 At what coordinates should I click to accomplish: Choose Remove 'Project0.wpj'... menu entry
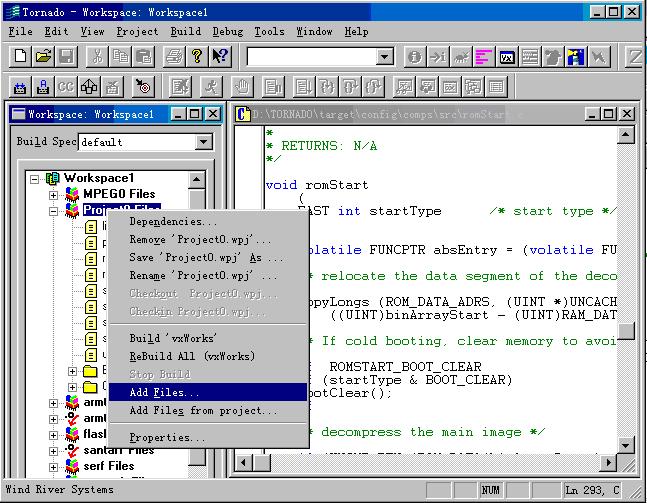tap(208, 239)
